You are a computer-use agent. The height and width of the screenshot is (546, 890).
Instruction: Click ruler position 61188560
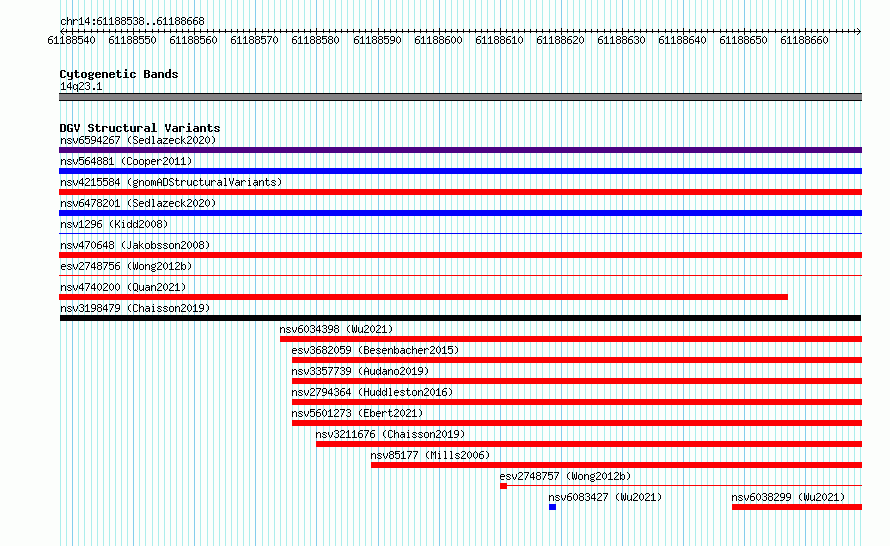194,40
